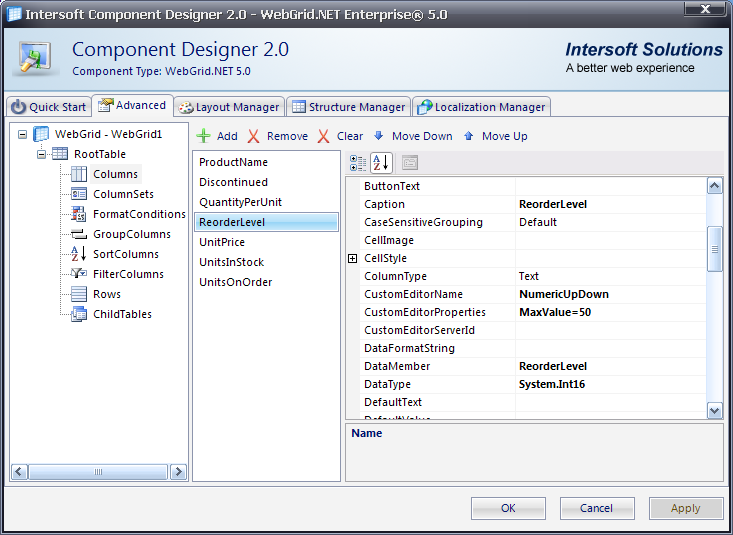The width and height of the screenshot is (733, 535).
Task: Click the Move Up arrow icon
Action: [468, 136]
